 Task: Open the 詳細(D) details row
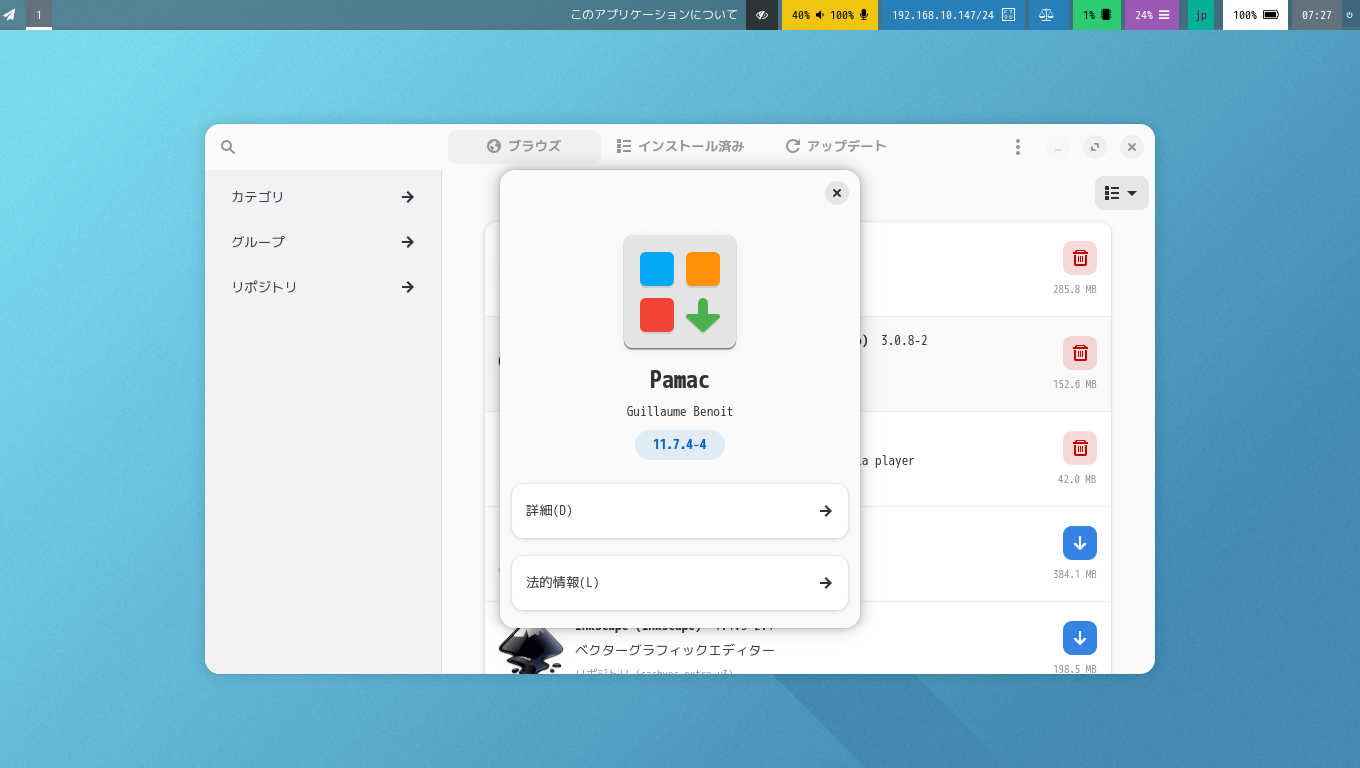(x=680, y=511)
